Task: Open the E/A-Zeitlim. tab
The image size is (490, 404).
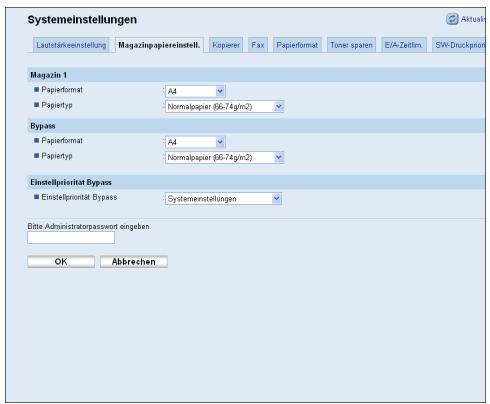Action: 403,45
